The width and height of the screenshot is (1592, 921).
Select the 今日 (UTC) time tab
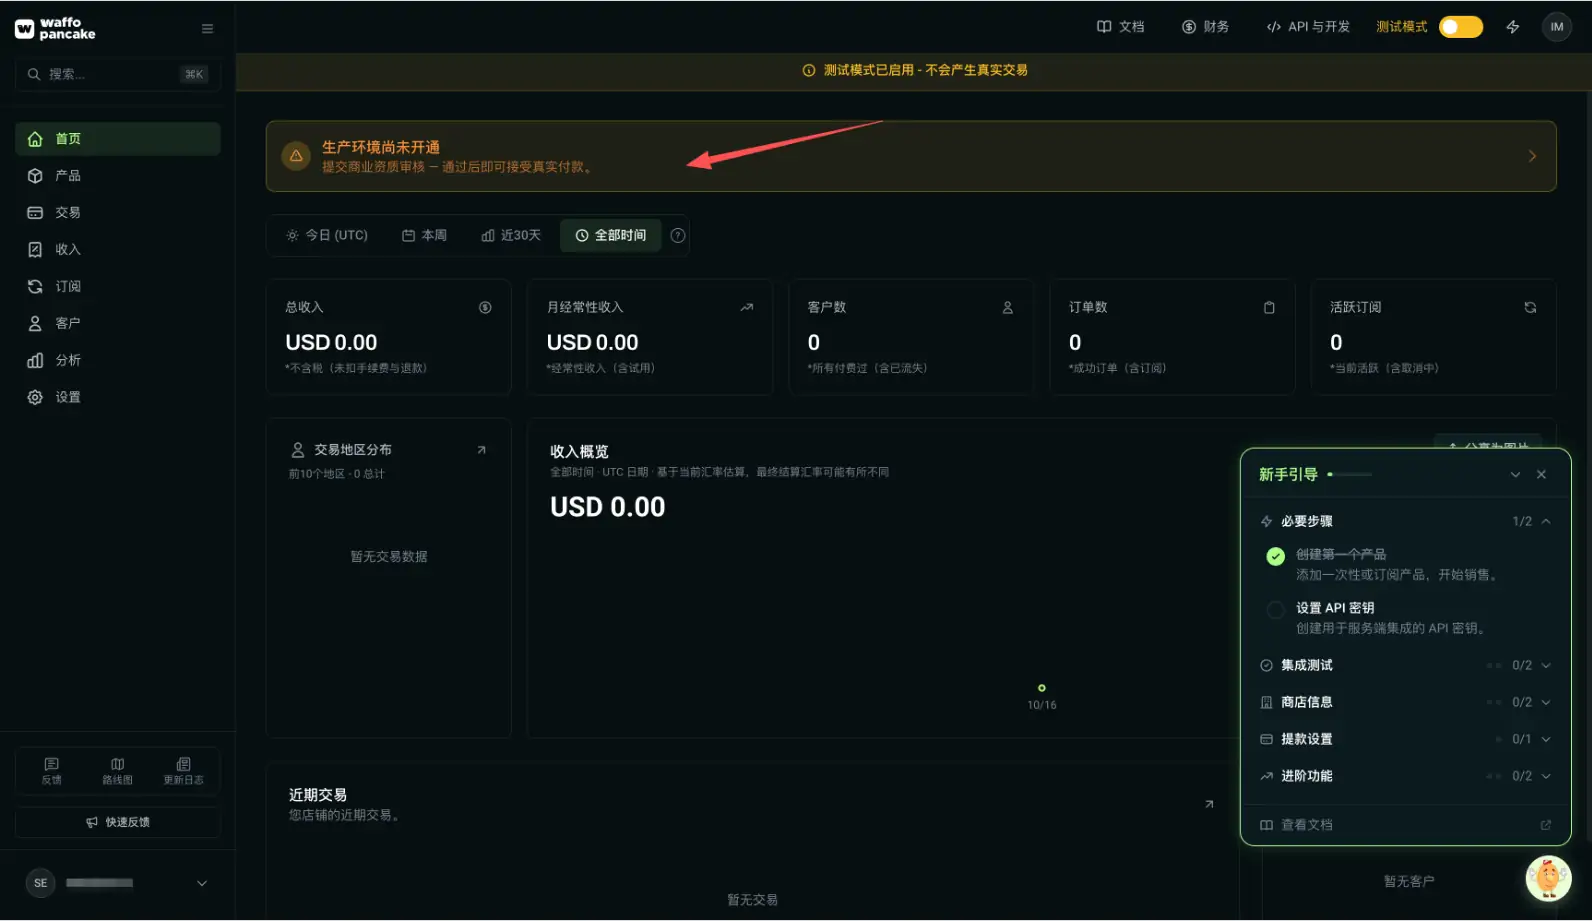click(x=327, y=235)
